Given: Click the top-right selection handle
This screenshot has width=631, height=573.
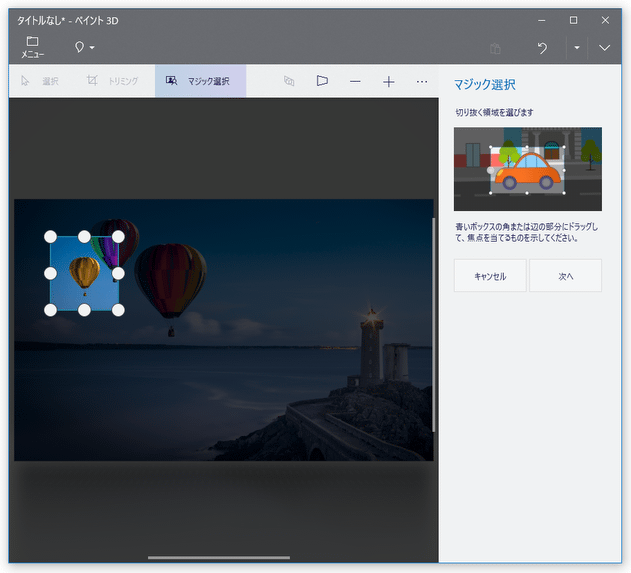Looking at the screenshot, I should pyautogui.click(x=118, y=237).
